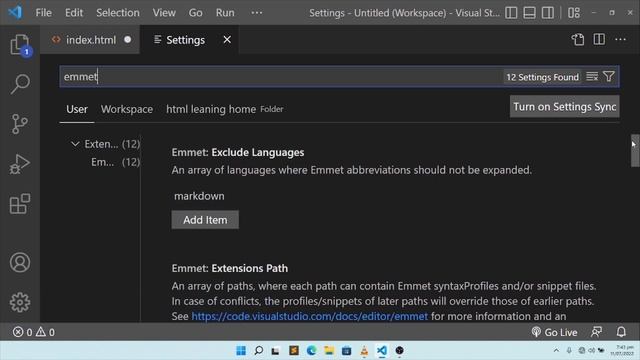Show more menu items ellipsis
The image size is (640, 360).
point(257,13)
